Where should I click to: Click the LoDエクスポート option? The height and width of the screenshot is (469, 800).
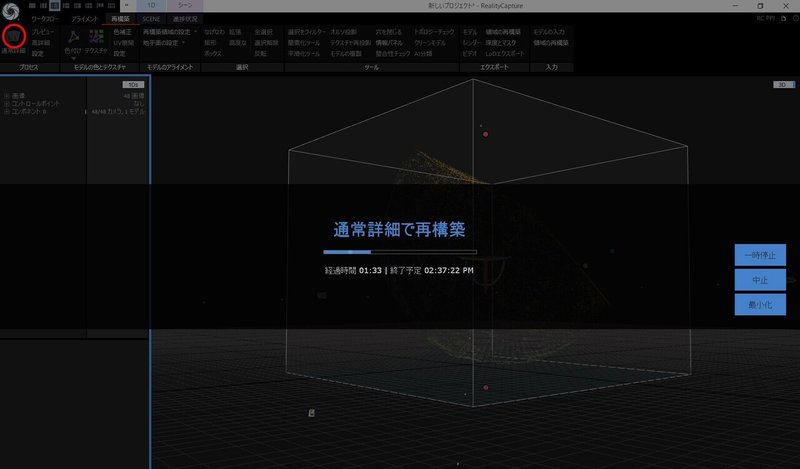pyautogui.click(x=505, y=54)
